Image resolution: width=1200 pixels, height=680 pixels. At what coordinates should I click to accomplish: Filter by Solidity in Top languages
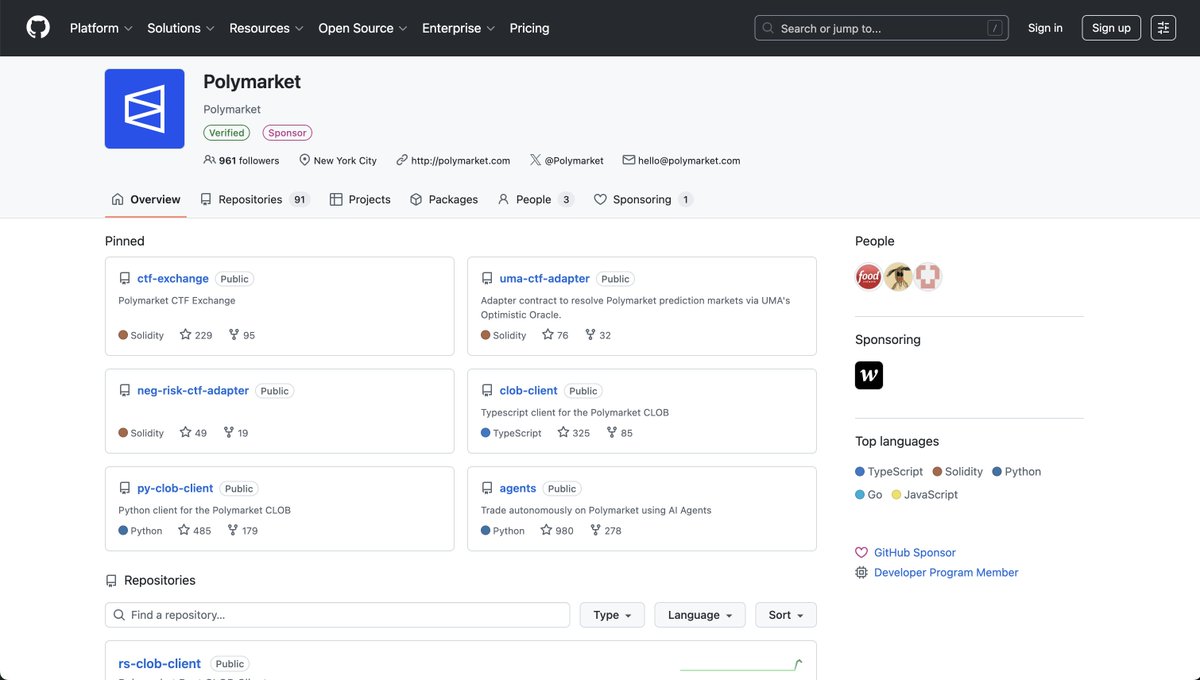pos(958,472)
